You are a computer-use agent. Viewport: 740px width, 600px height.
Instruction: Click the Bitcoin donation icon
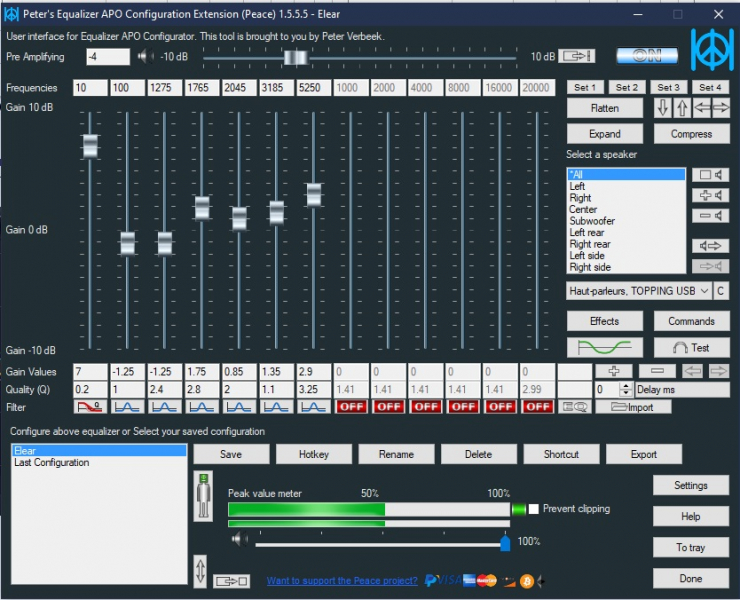coord(527,581)
